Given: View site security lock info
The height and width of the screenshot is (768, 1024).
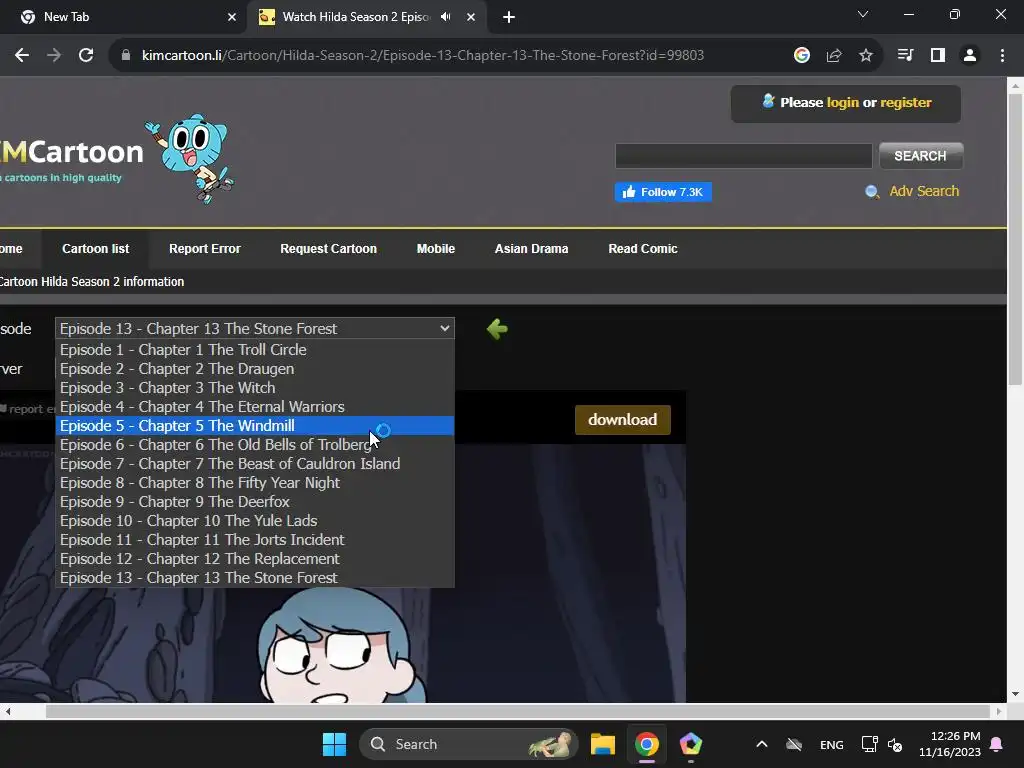Looking at the screenshot, I should 126,56.
